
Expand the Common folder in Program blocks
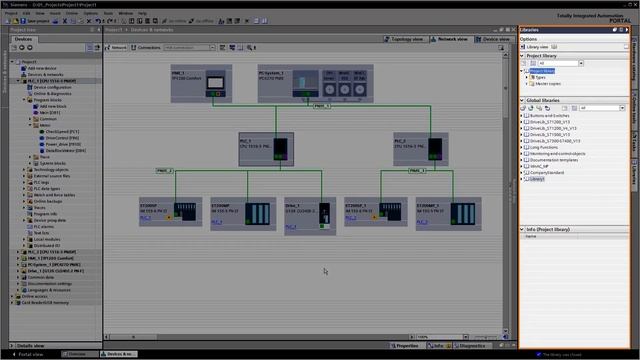click(x=30, y=119)
